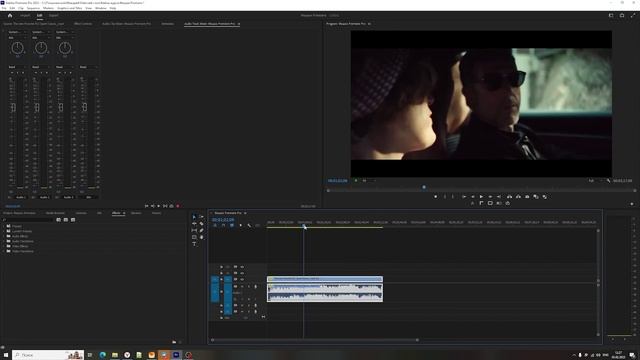Screen dimensions: 640x360
Task: Toggle nest sequence insert button in timeline
Action: [215, 225]
